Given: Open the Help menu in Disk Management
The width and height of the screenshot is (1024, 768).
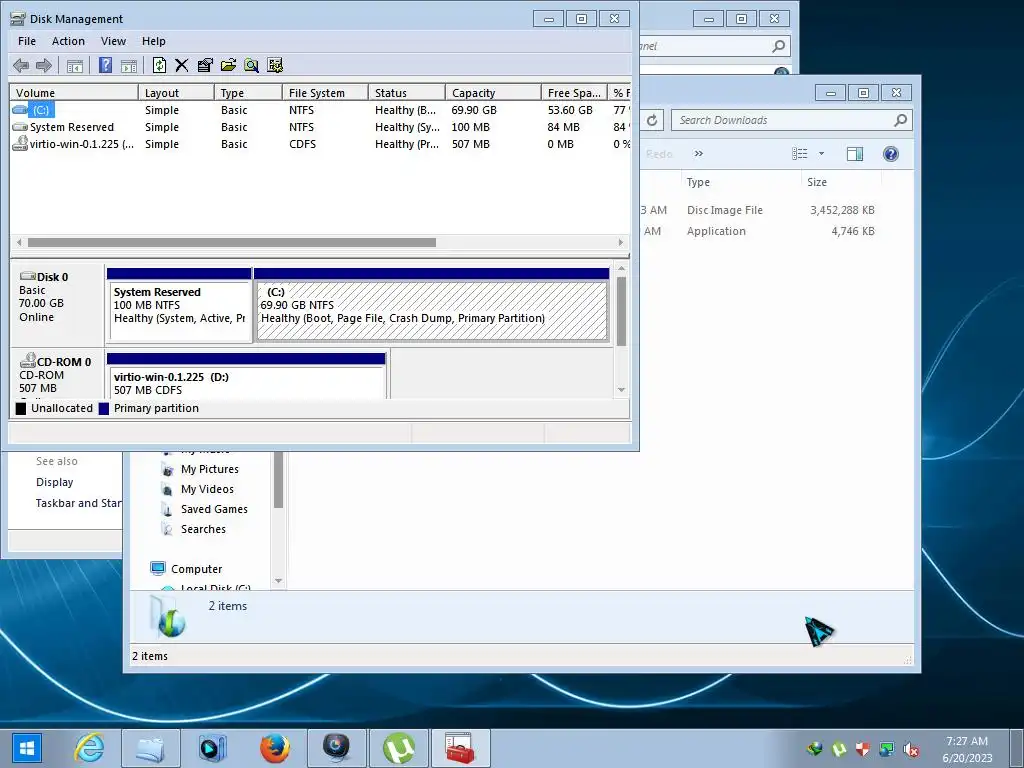Looking at the screenshot, I should coord(153,41).
